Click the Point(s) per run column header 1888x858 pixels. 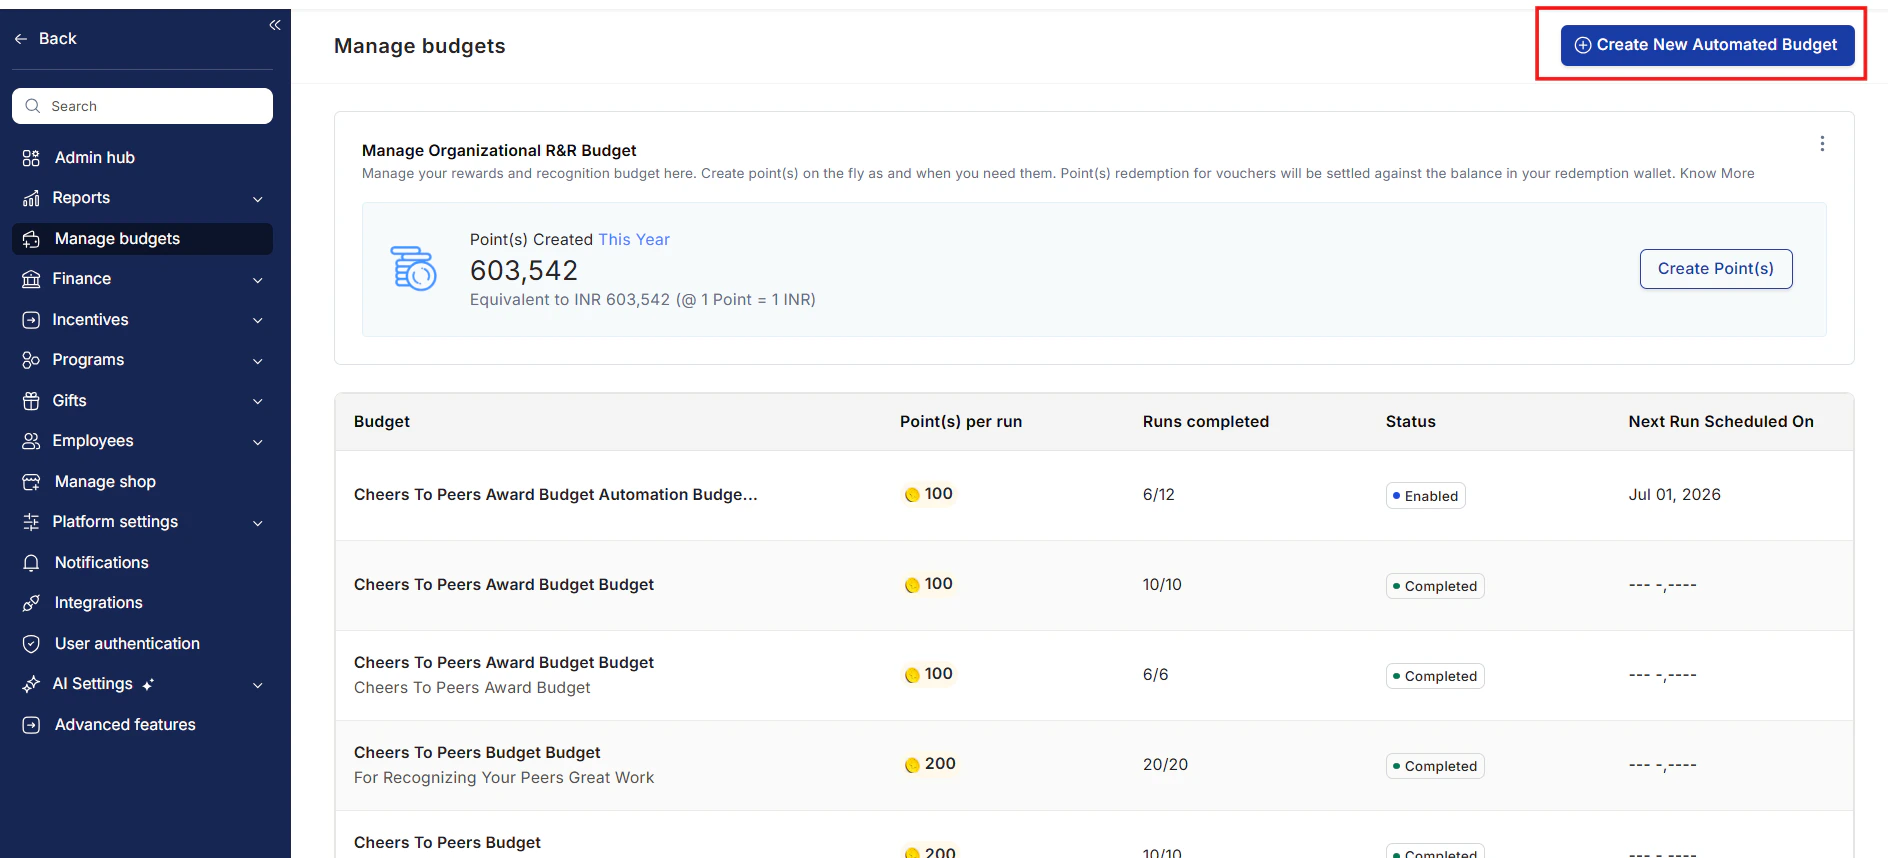coord(961,421)
